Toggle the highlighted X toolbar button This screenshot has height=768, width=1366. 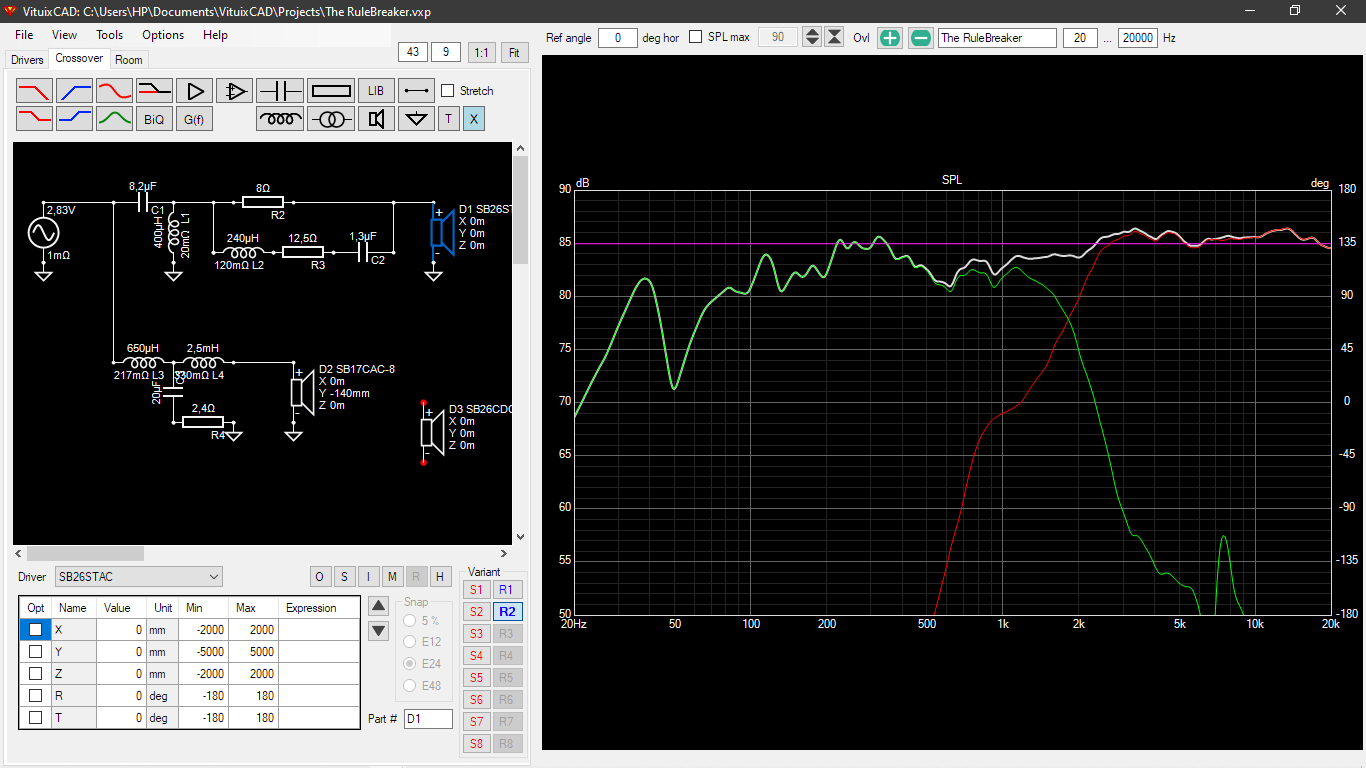(x=474, y=119)
